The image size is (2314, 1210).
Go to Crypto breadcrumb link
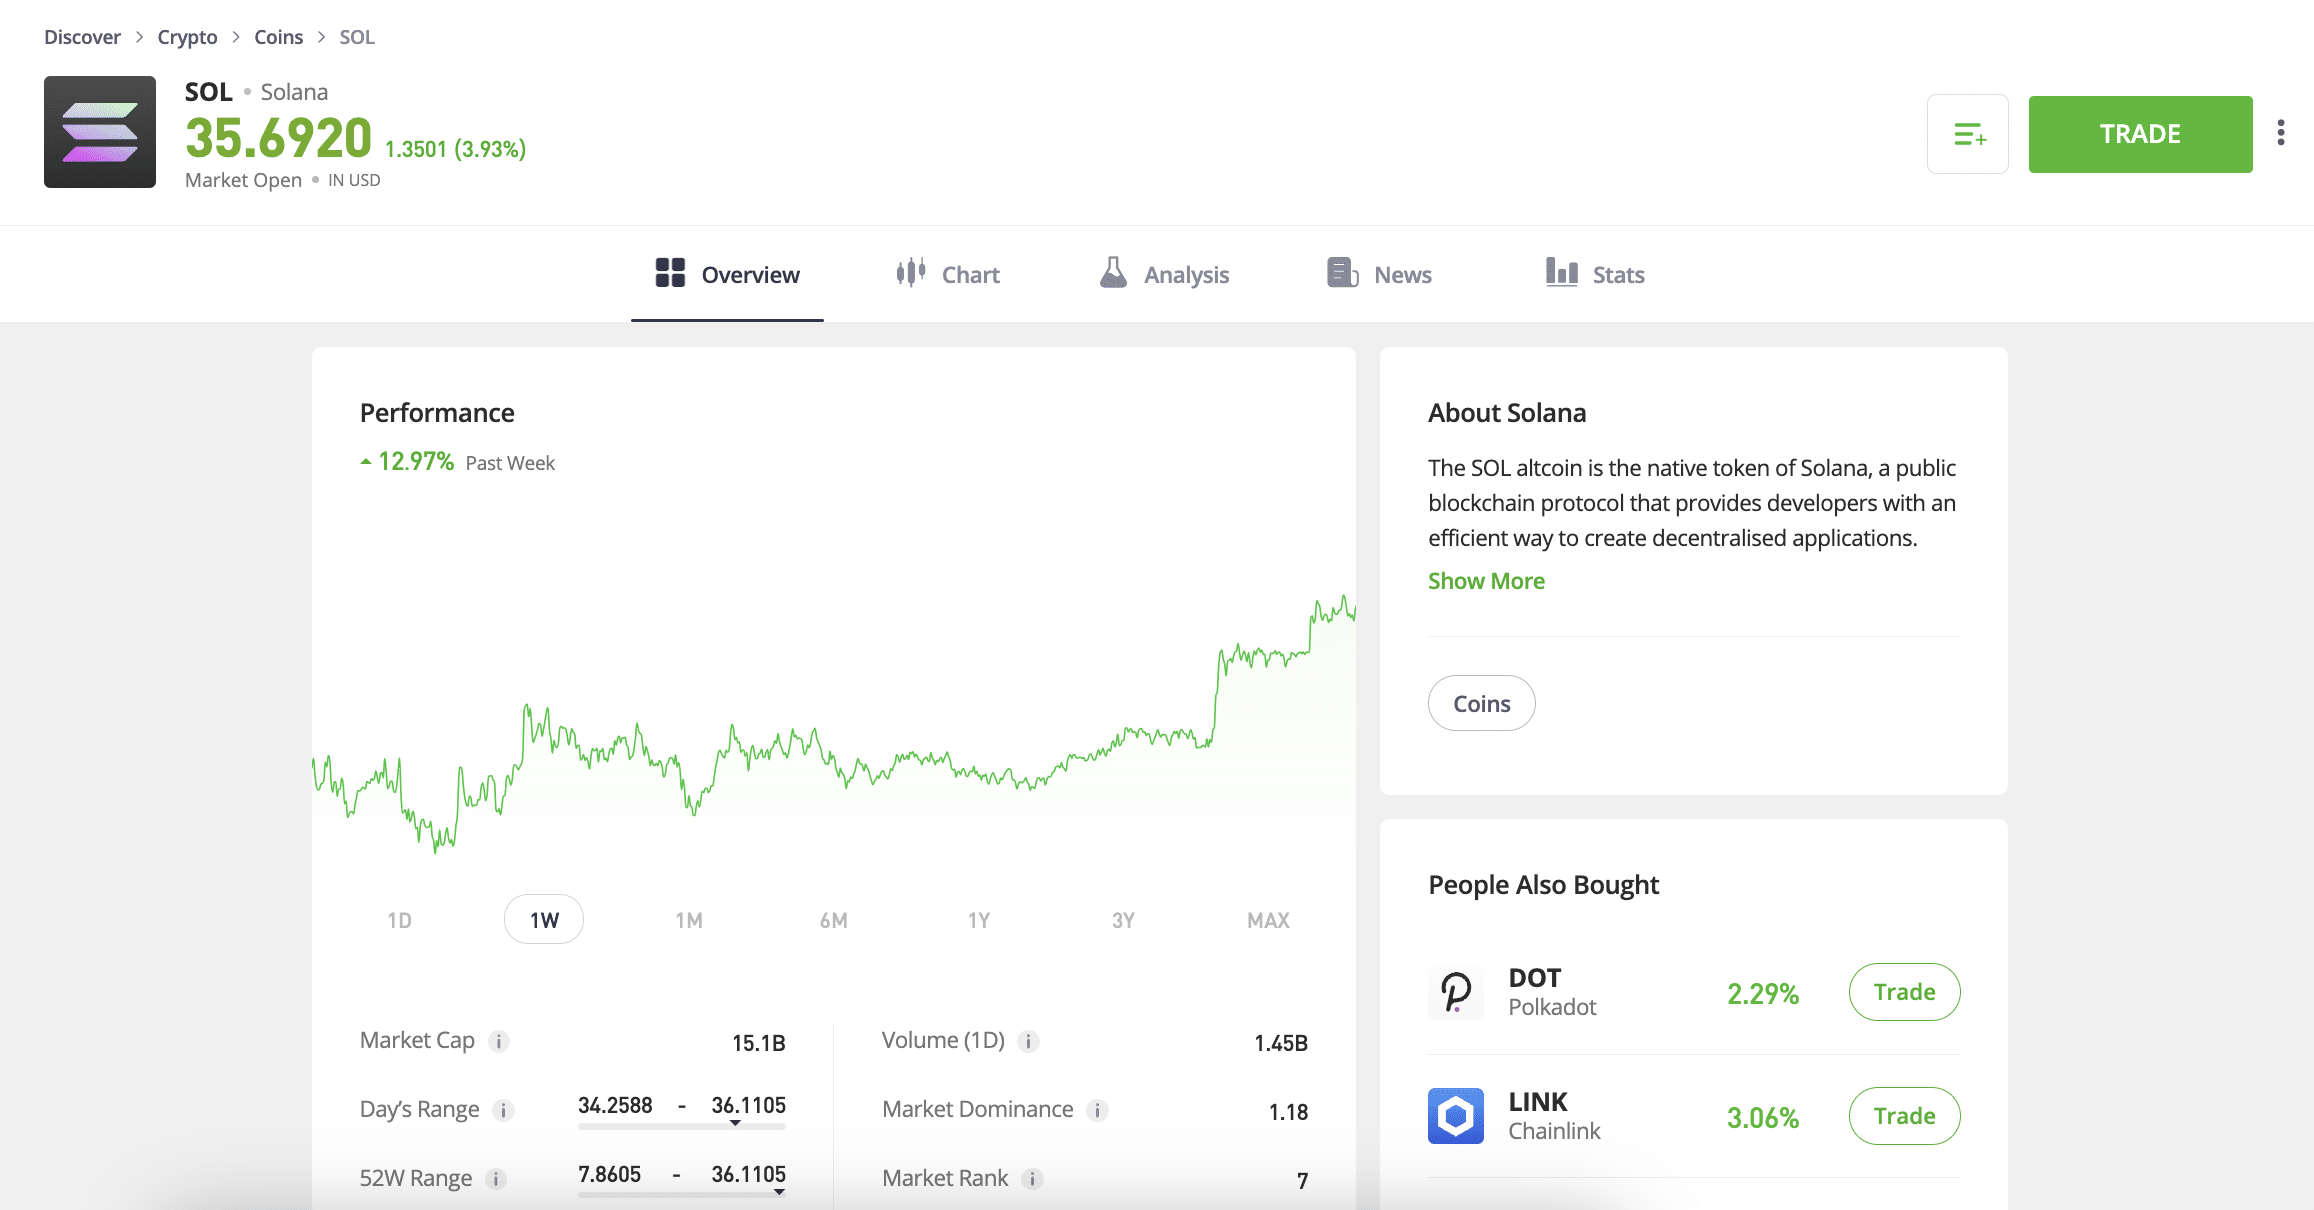click(187, 37)
